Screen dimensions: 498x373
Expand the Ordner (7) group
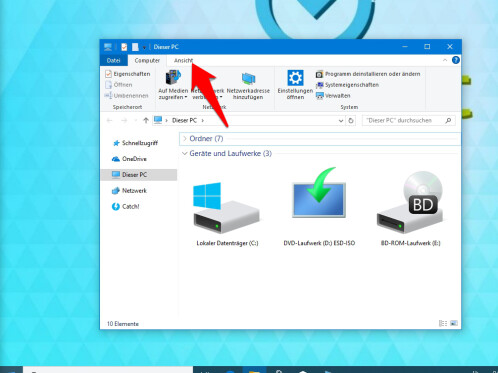185,139
